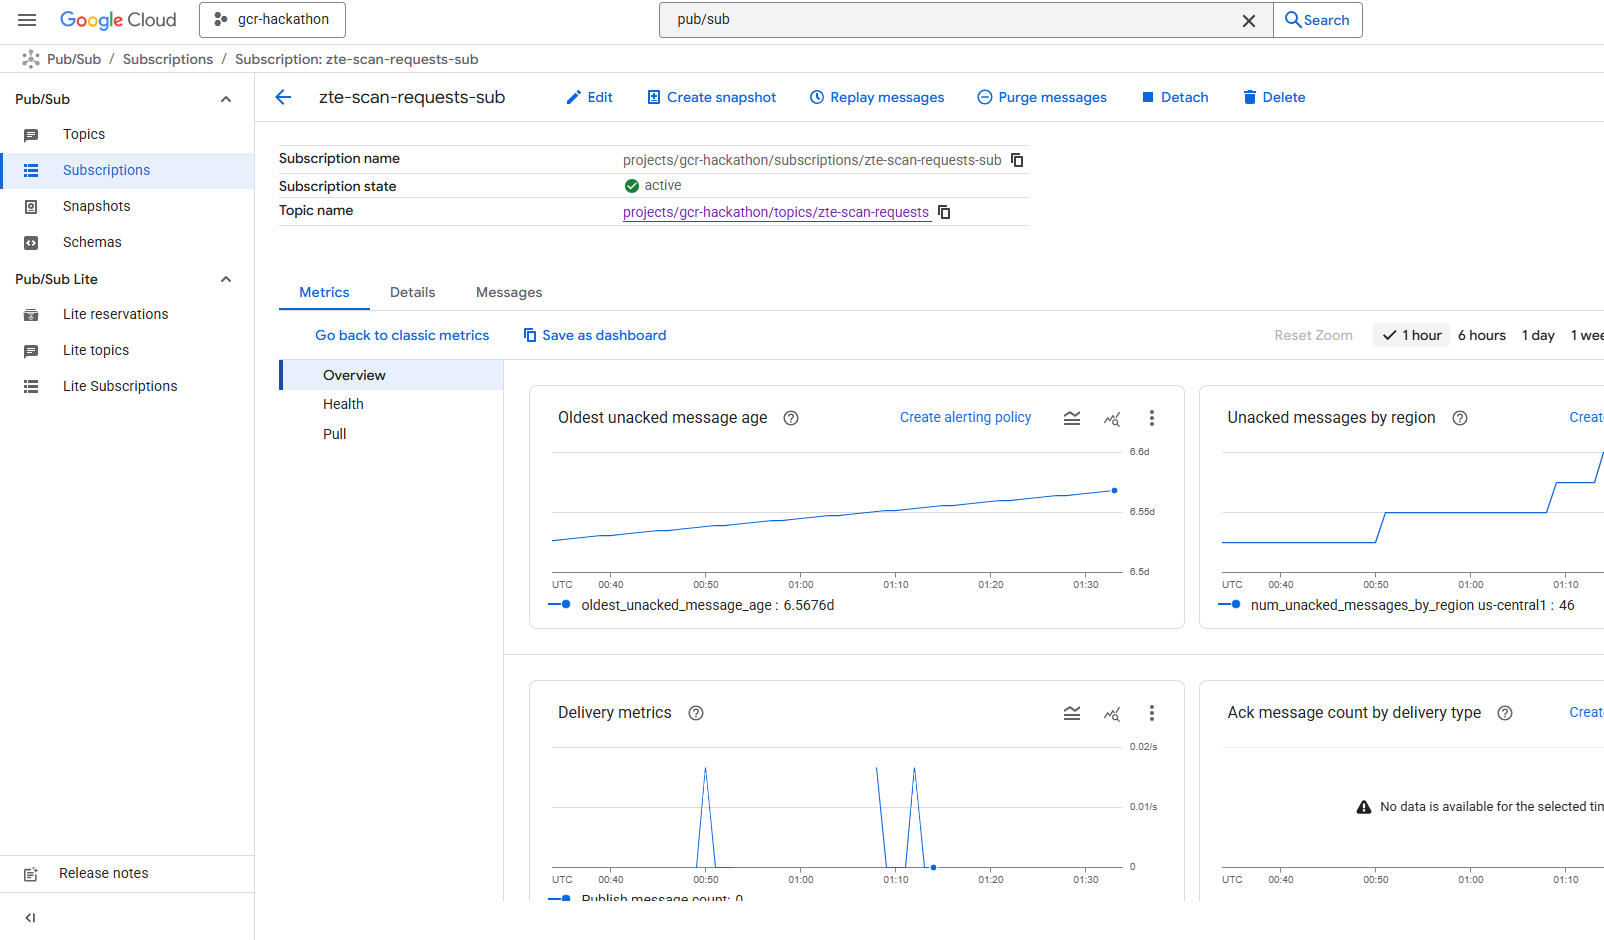
Task: Copy the topic name to clipboard
Action: [x=944, y=212]
